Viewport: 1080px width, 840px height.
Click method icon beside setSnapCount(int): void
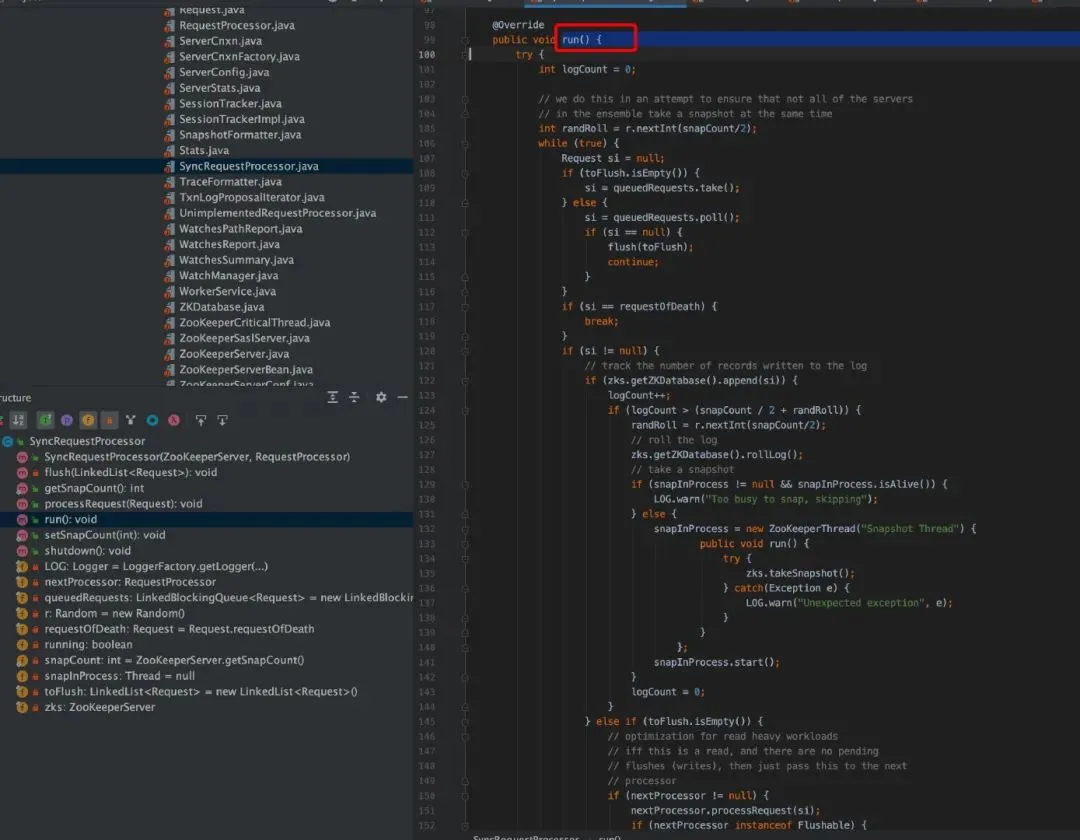click(22, 535)
